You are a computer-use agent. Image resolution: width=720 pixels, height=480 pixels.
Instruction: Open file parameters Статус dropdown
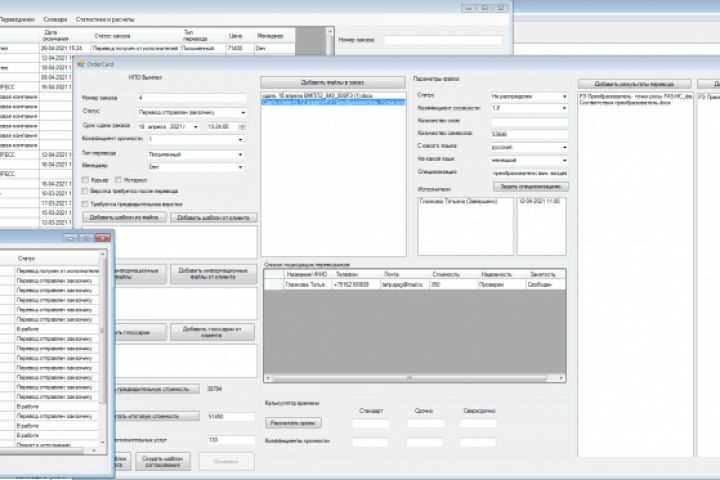click(x=564, y=96)
